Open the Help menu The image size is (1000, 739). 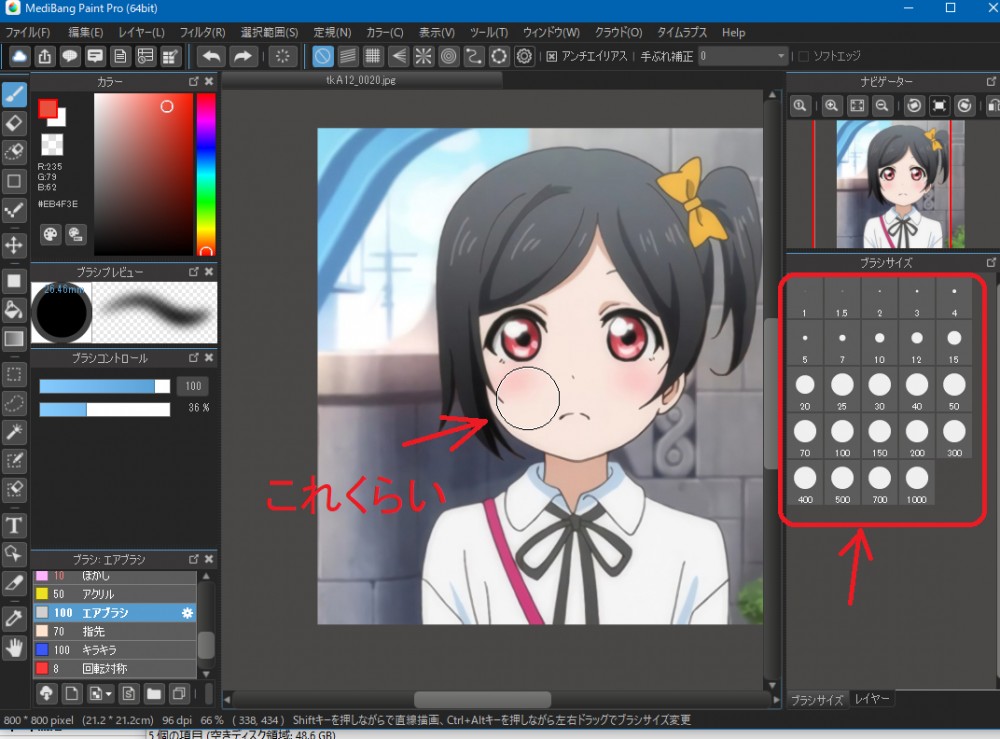click(733, 33)
